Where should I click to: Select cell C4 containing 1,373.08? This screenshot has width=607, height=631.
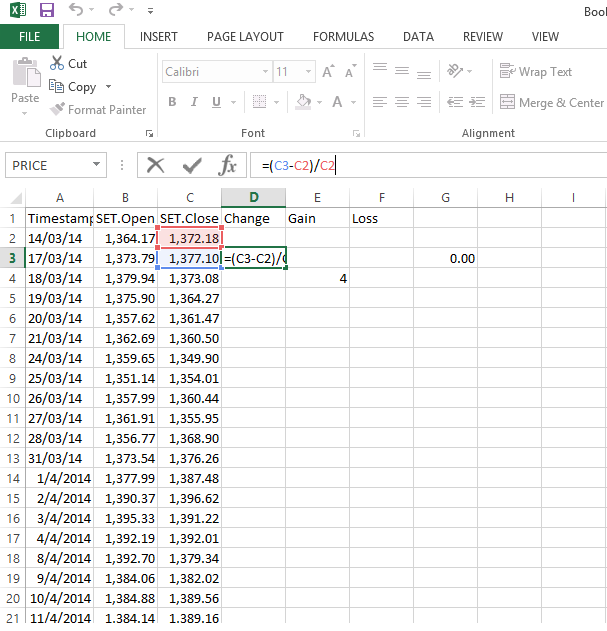[190, 278]
